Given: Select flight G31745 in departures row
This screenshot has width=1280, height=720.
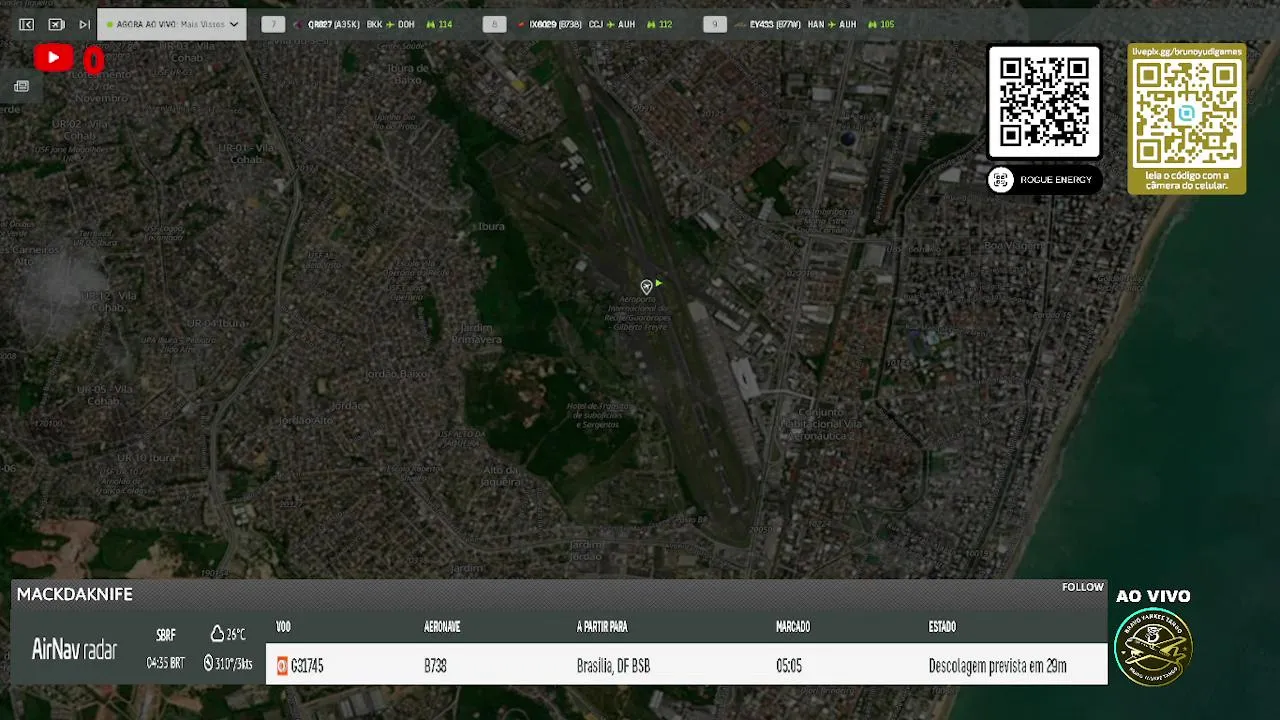Looking at the screenshot, I should pos(687,665).
